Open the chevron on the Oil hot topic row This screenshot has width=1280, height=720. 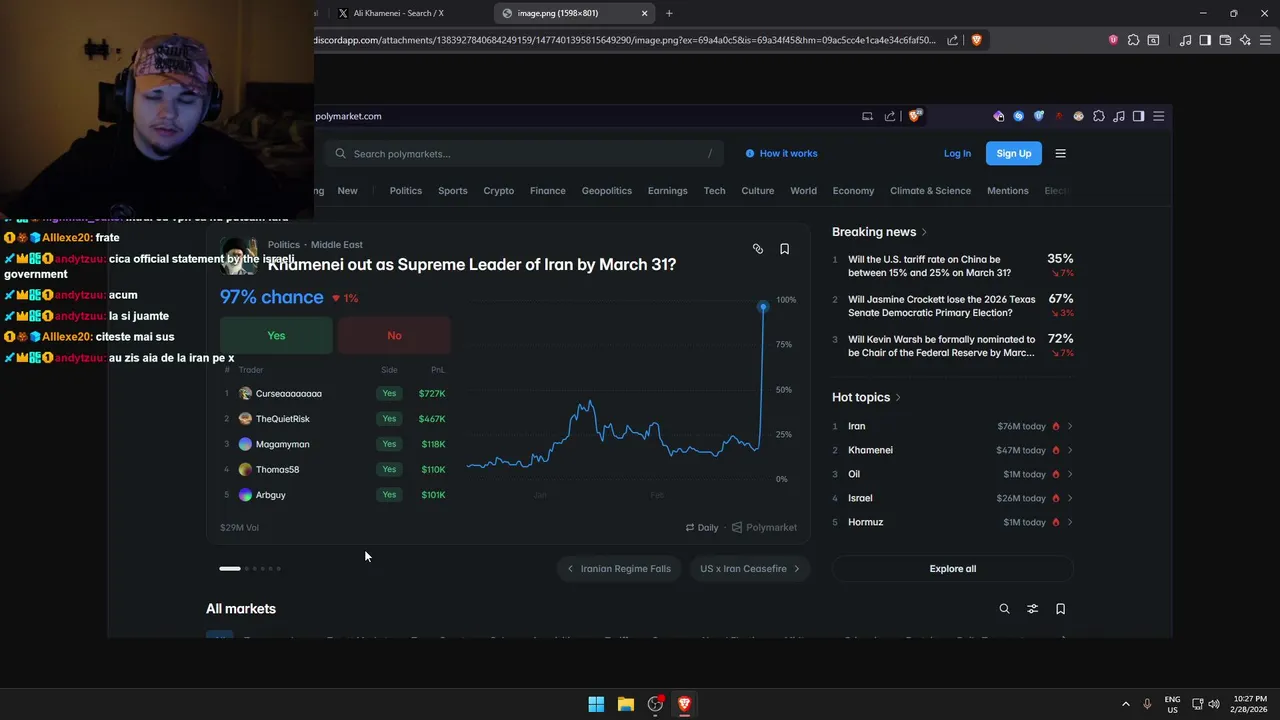(x=1070, y=474)
